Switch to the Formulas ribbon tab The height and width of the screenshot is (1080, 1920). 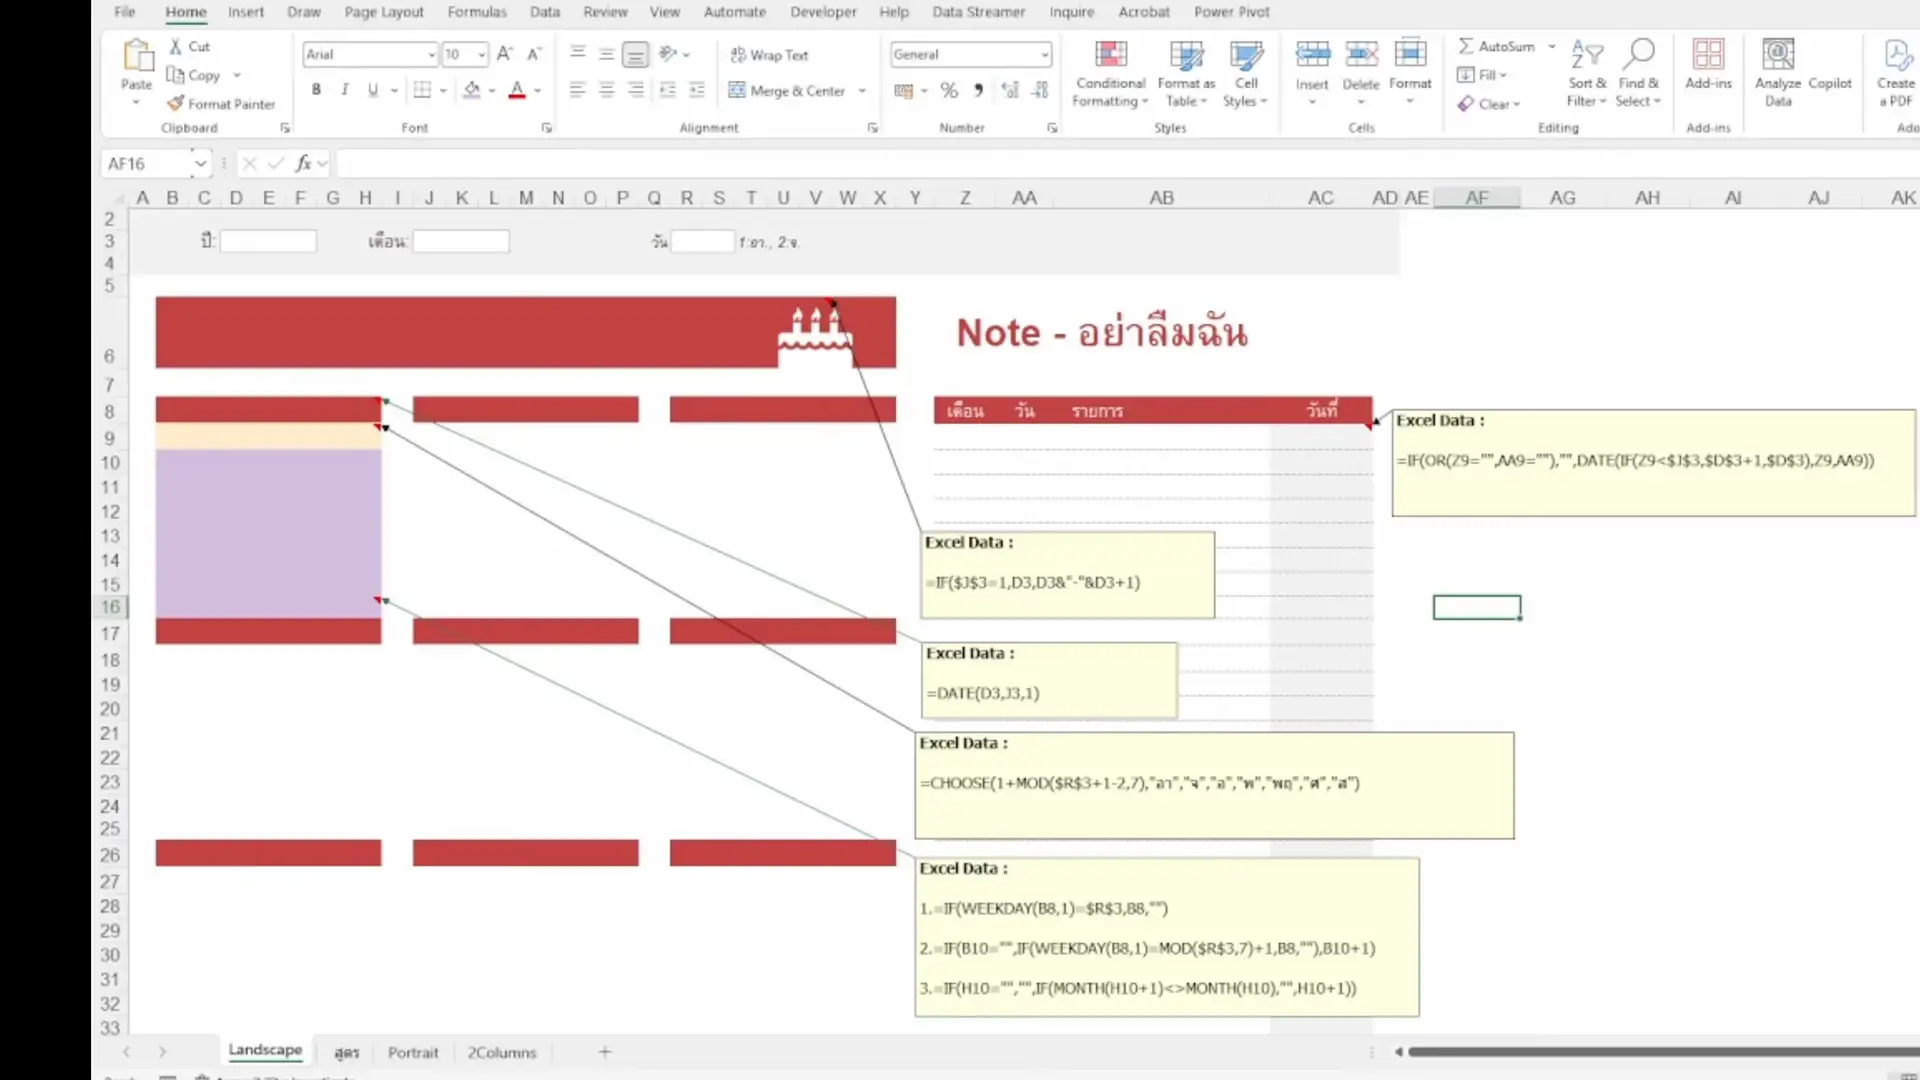point(477,12)
